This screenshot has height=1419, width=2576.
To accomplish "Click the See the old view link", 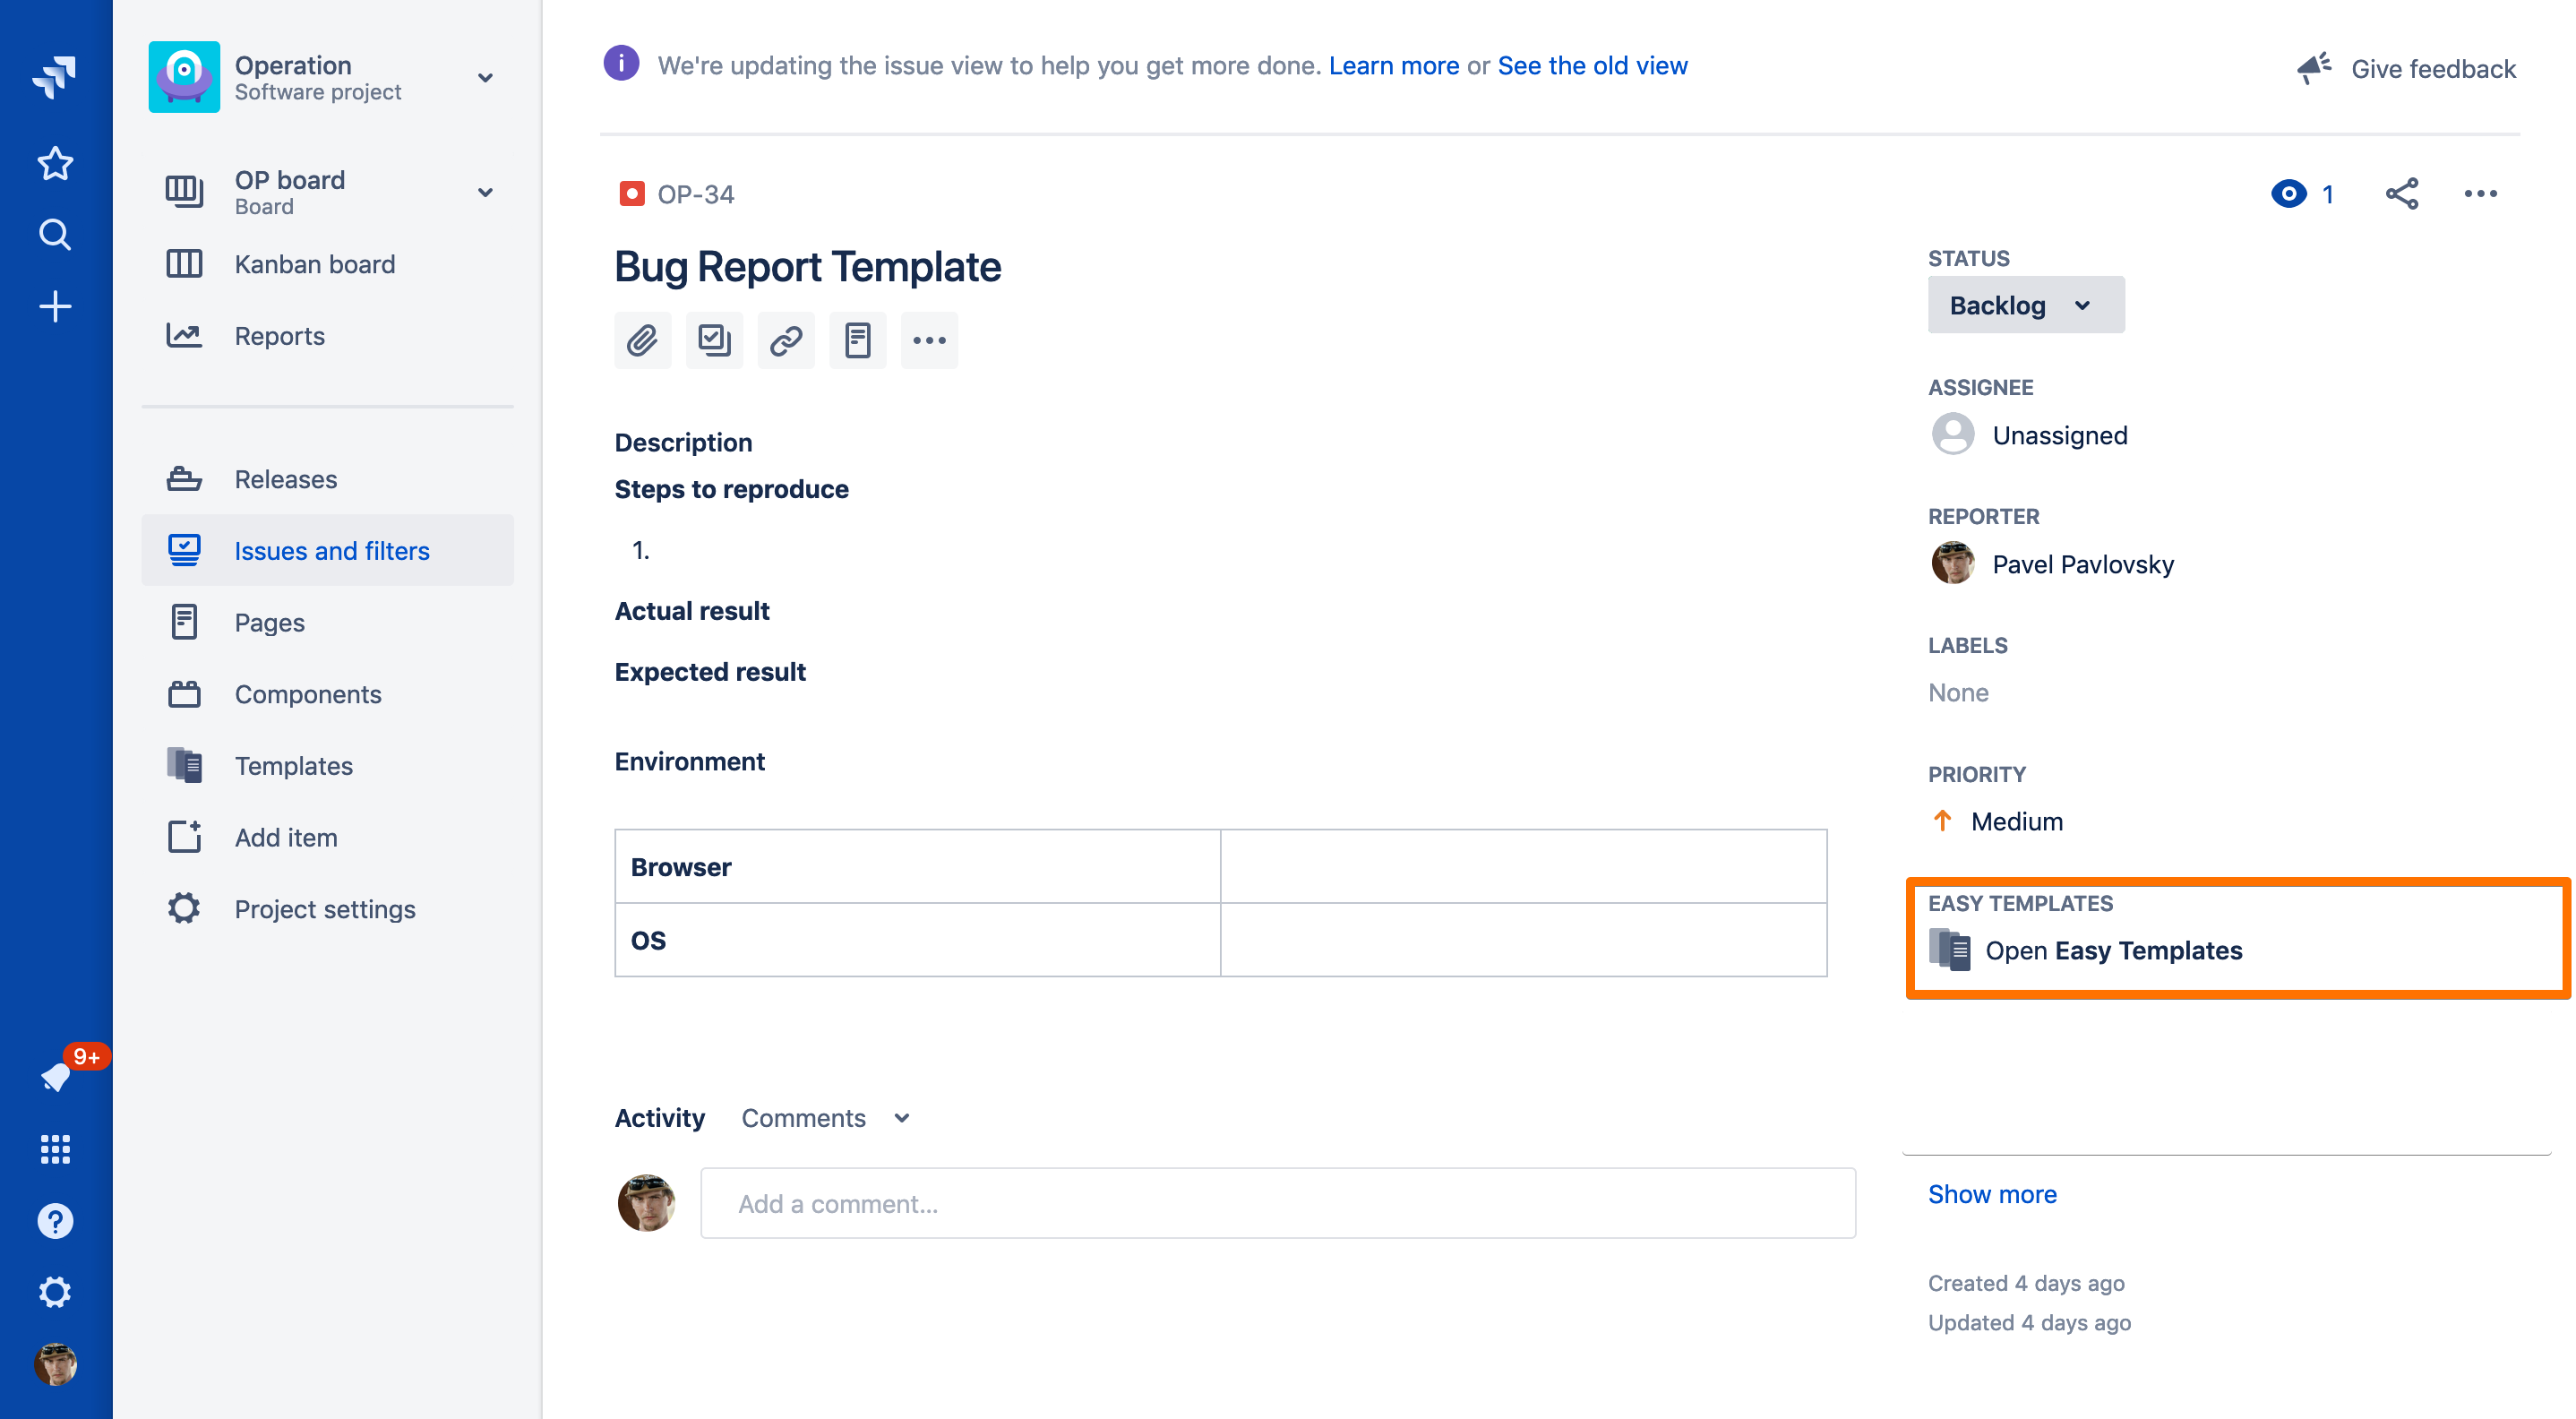I will coord(1592,66).
